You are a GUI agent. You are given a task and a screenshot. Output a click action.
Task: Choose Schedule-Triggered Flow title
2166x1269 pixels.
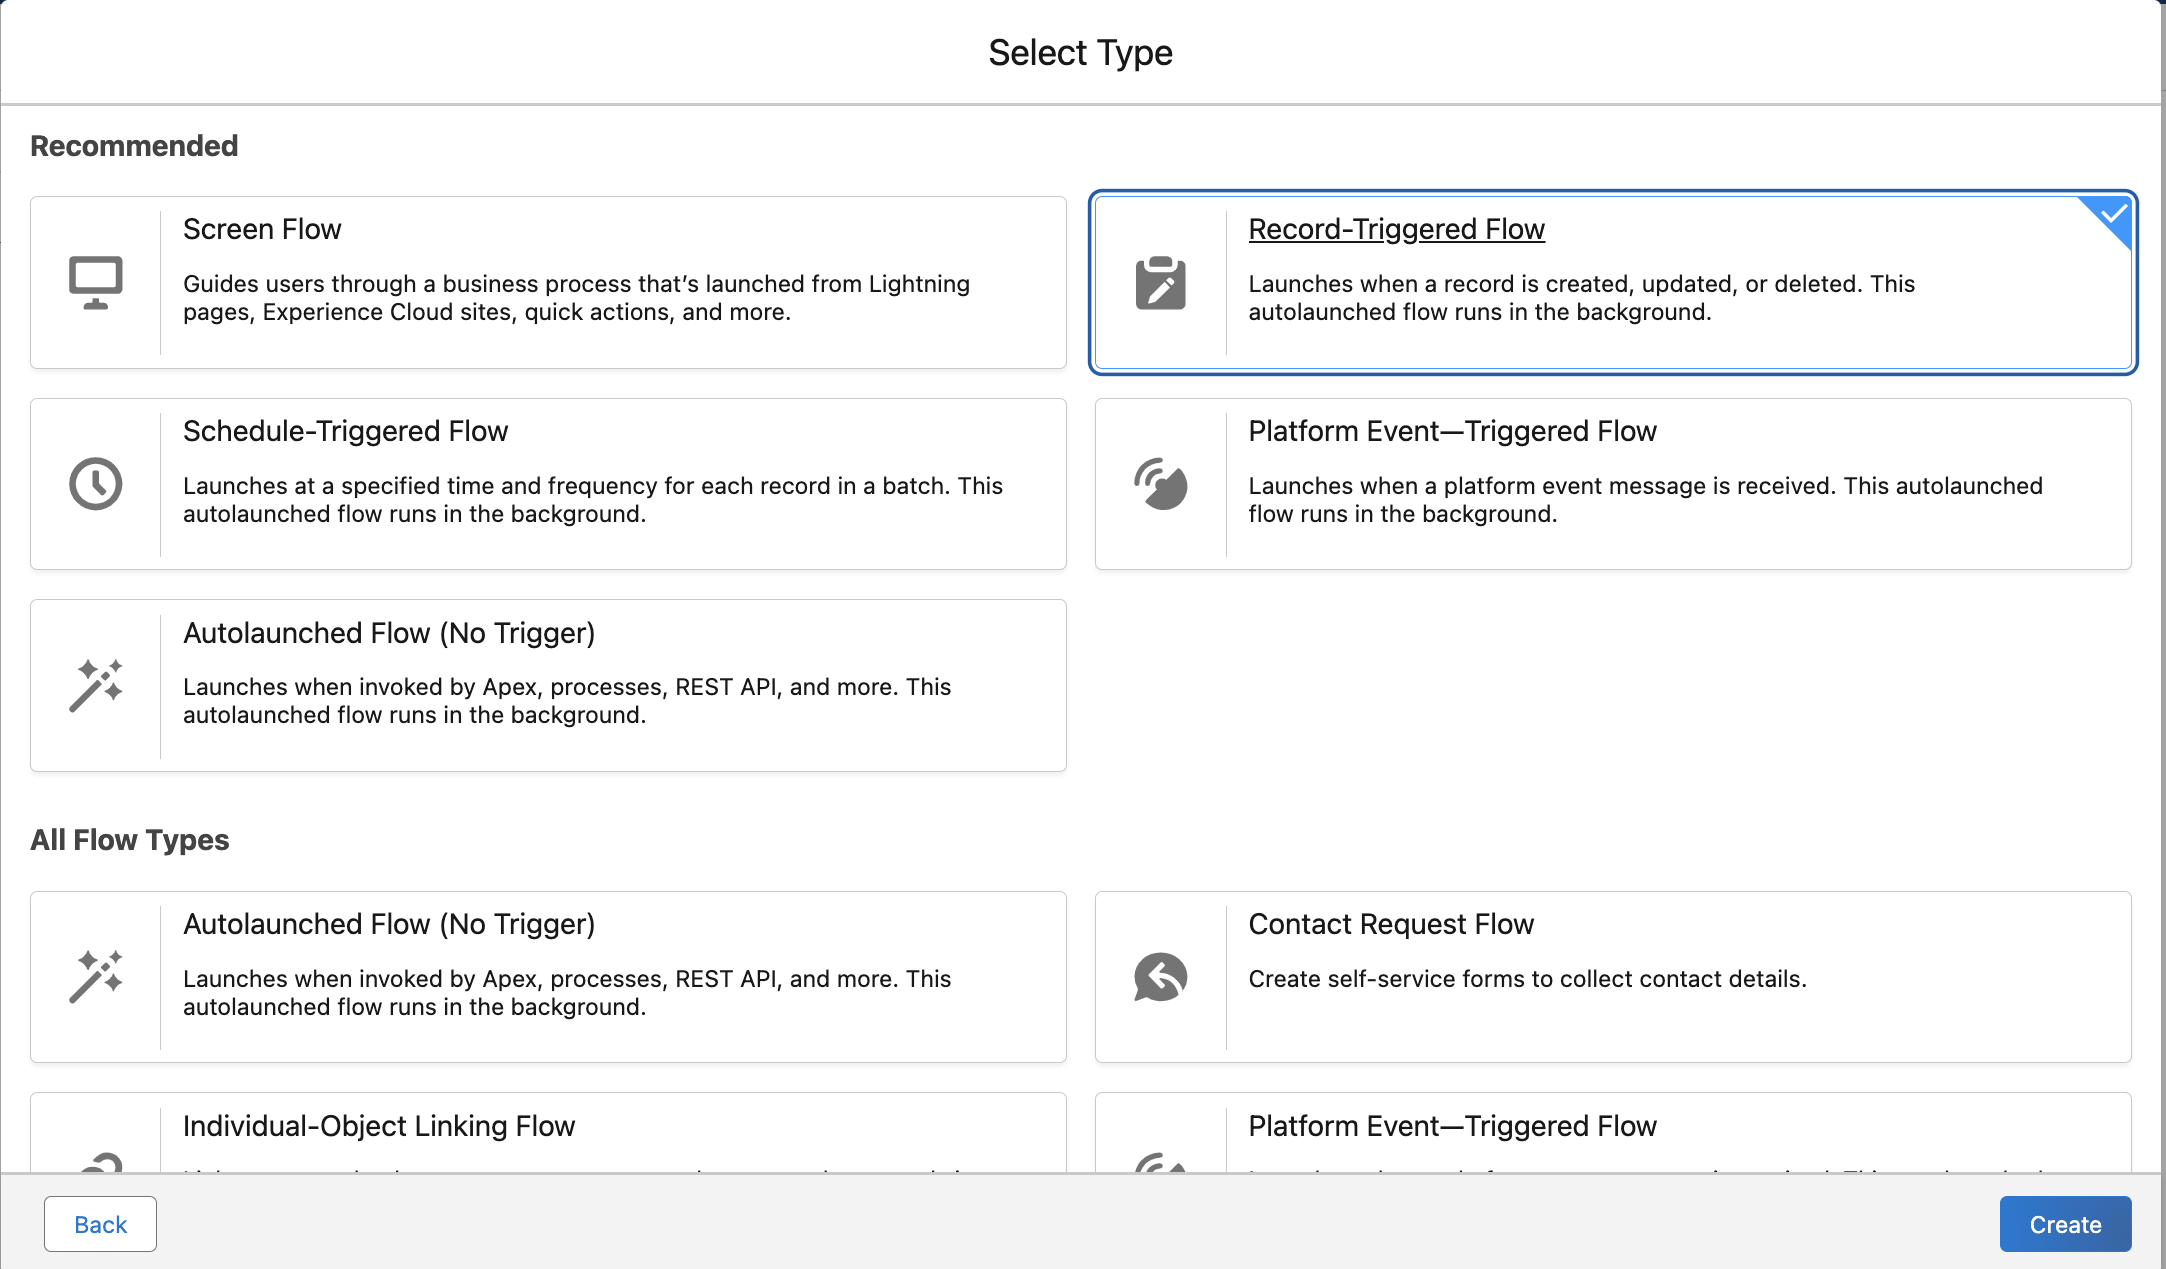click(345, 431)
